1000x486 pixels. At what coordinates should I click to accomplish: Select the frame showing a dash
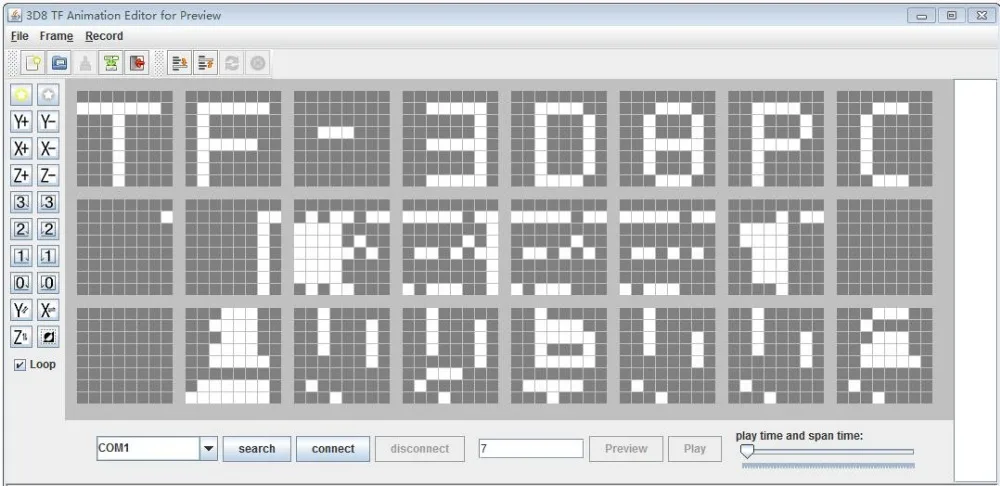(x=342, y=138)
